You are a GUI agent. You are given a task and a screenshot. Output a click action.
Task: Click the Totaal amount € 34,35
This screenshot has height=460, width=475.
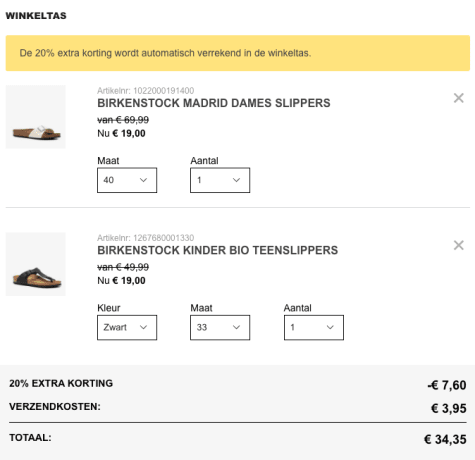click(x=445, y=439)
